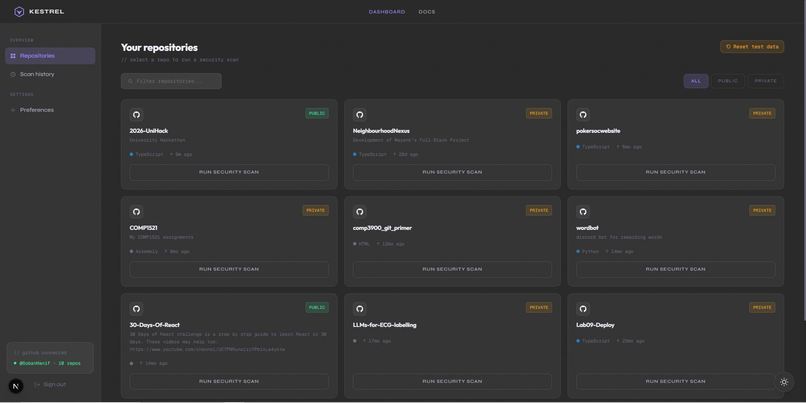
Task: Run security scan on 30-Days-Of-React
Action: [x=229, y=381]
